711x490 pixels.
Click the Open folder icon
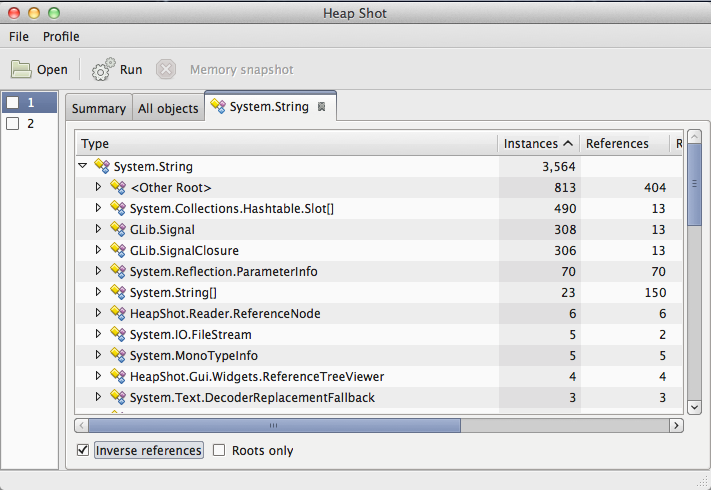click(21, 69)
